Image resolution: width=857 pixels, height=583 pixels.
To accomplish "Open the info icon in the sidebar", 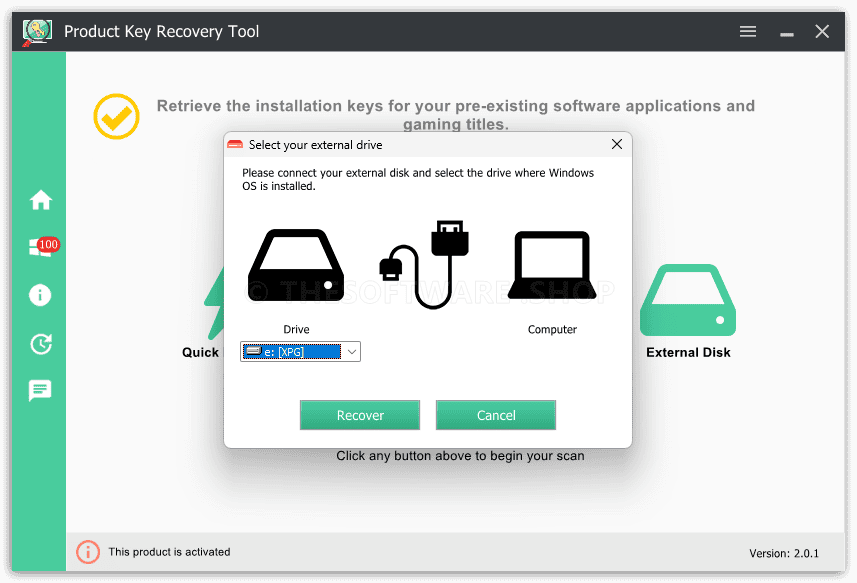I will 40,295.
